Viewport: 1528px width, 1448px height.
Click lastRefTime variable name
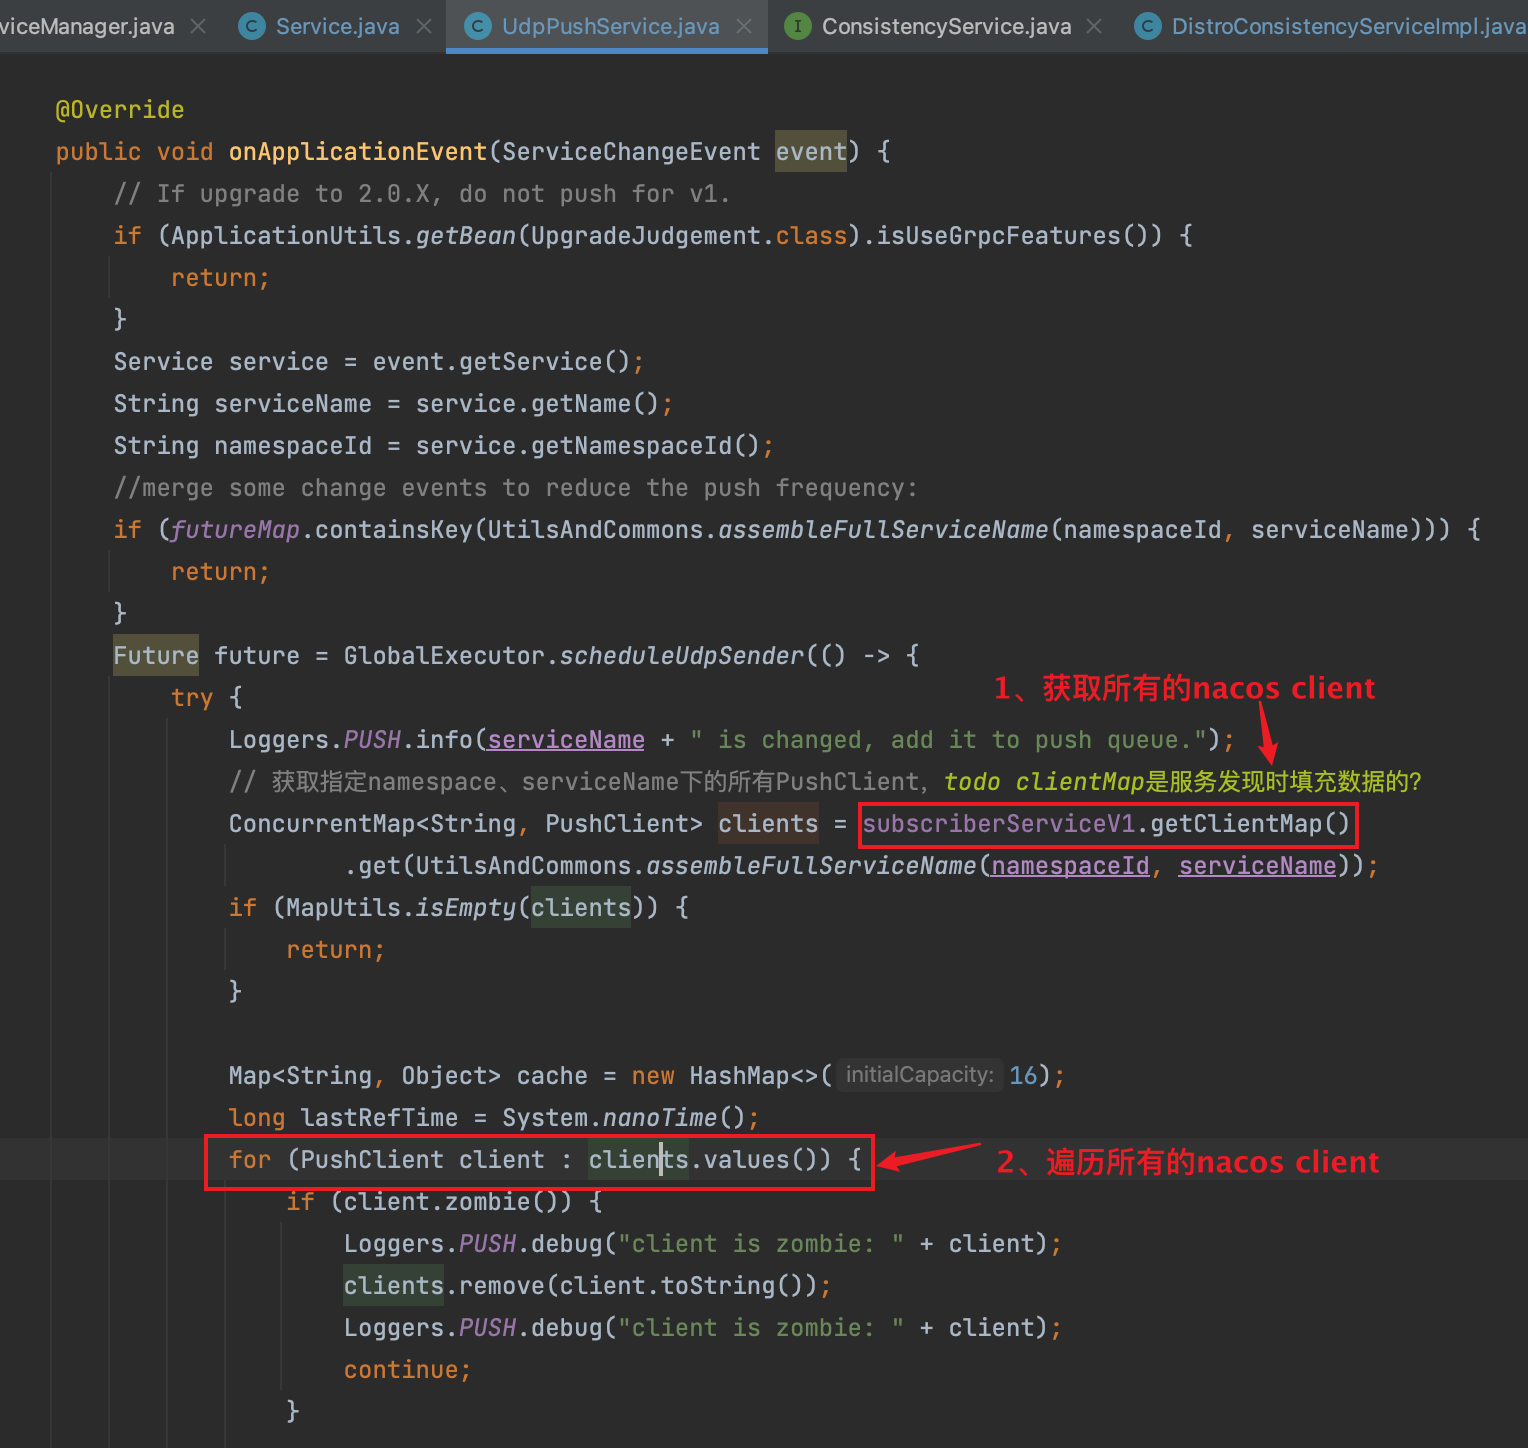[x=379, y=1117]
